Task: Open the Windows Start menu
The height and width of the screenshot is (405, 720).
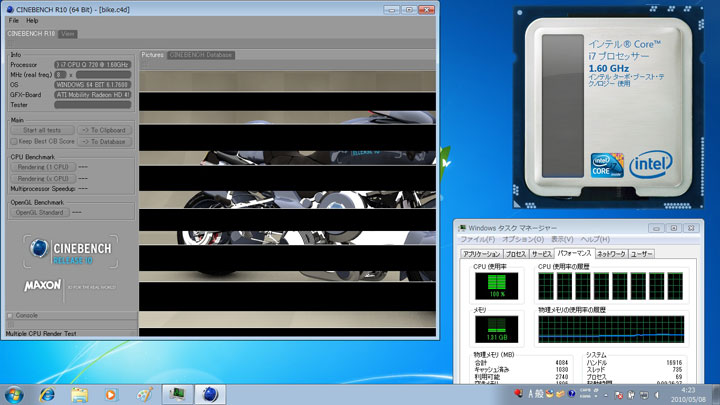Action: pyautogui.click(x=14, y=395)
